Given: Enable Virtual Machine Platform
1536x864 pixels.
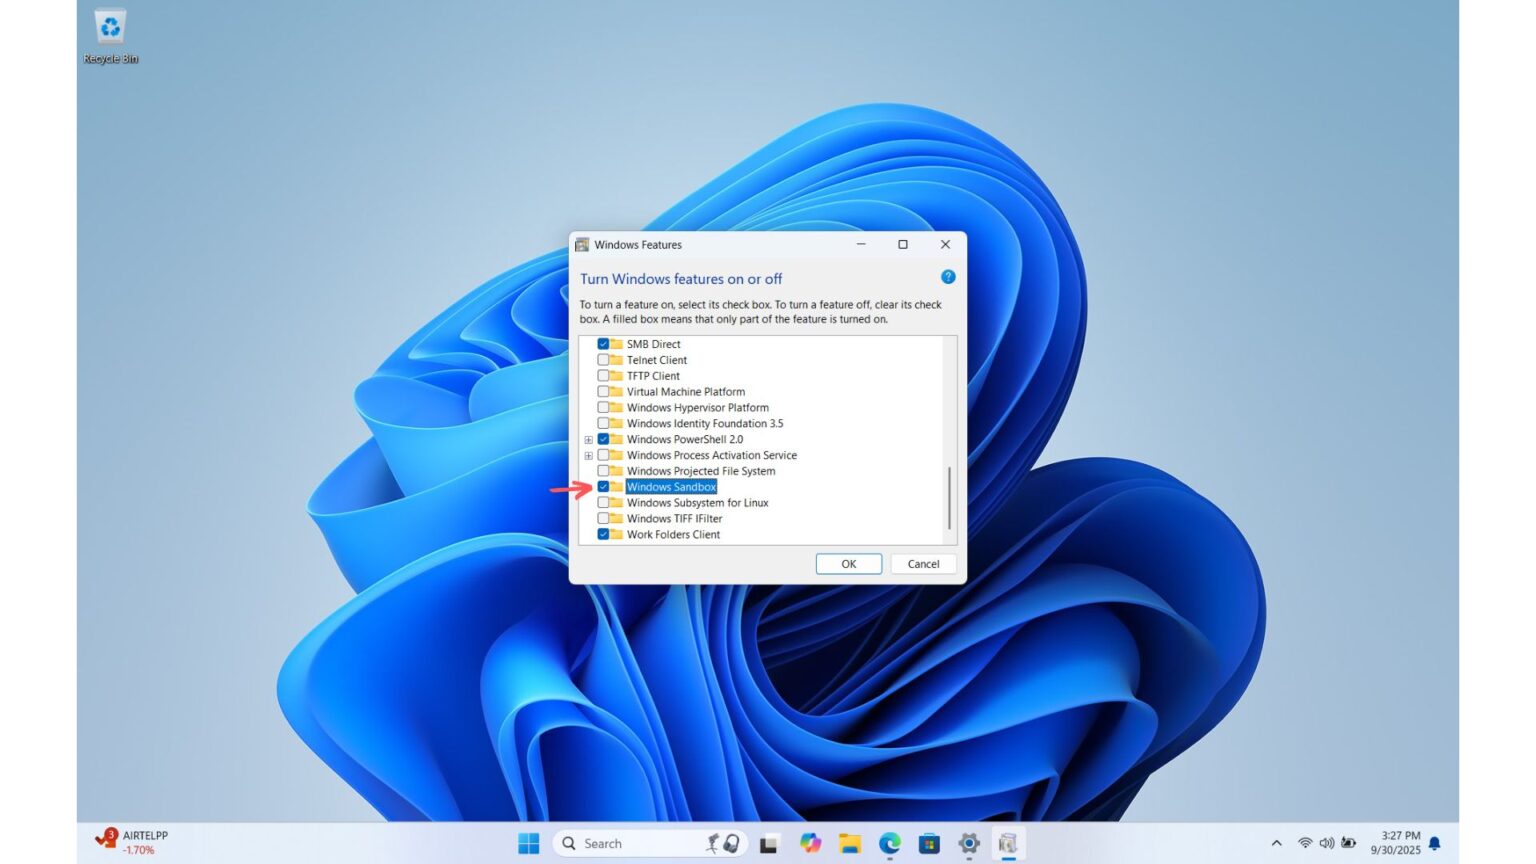Looking at the screenshot, I should coord(604,391).
